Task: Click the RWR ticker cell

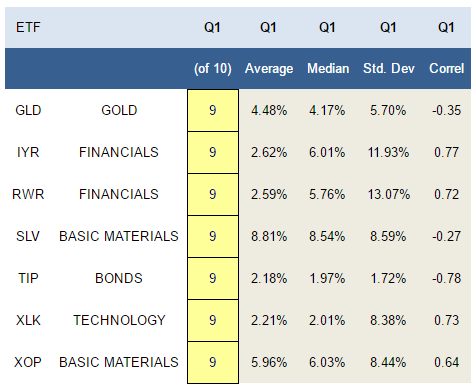Action: point(28,194)
